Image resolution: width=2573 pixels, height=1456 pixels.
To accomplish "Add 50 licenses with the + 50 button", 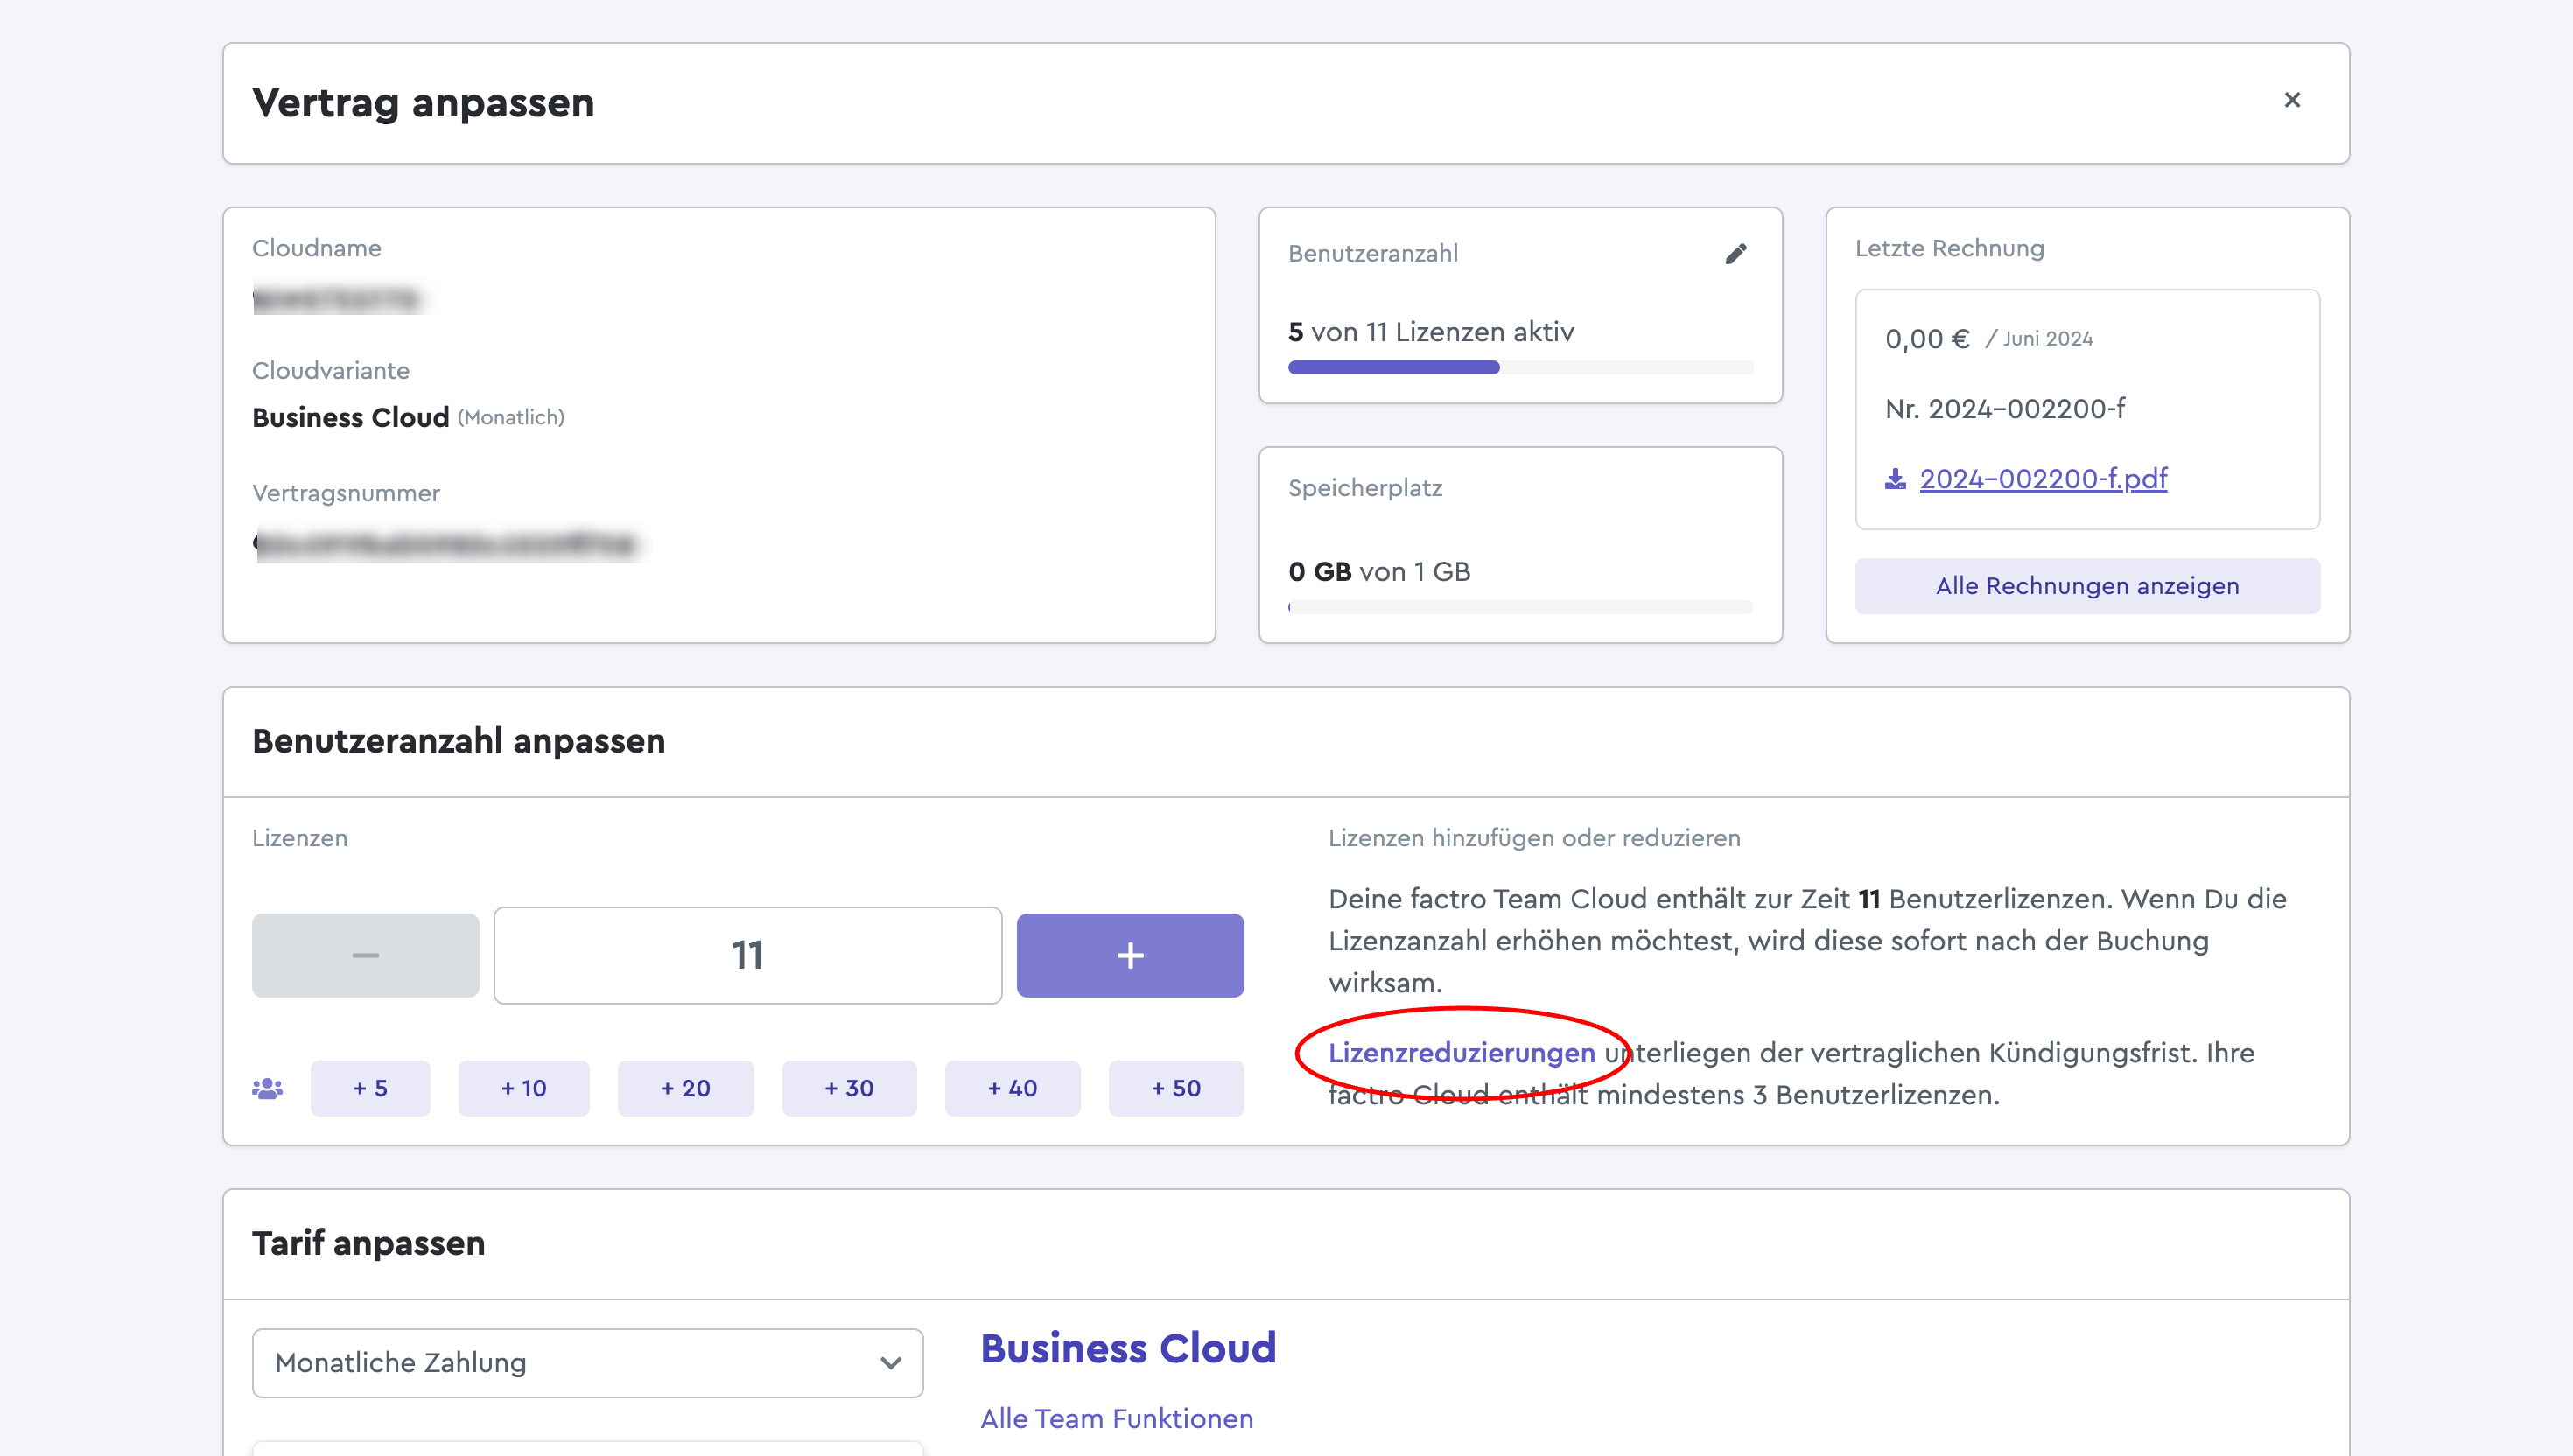I will click(x=1176, y=1088).
